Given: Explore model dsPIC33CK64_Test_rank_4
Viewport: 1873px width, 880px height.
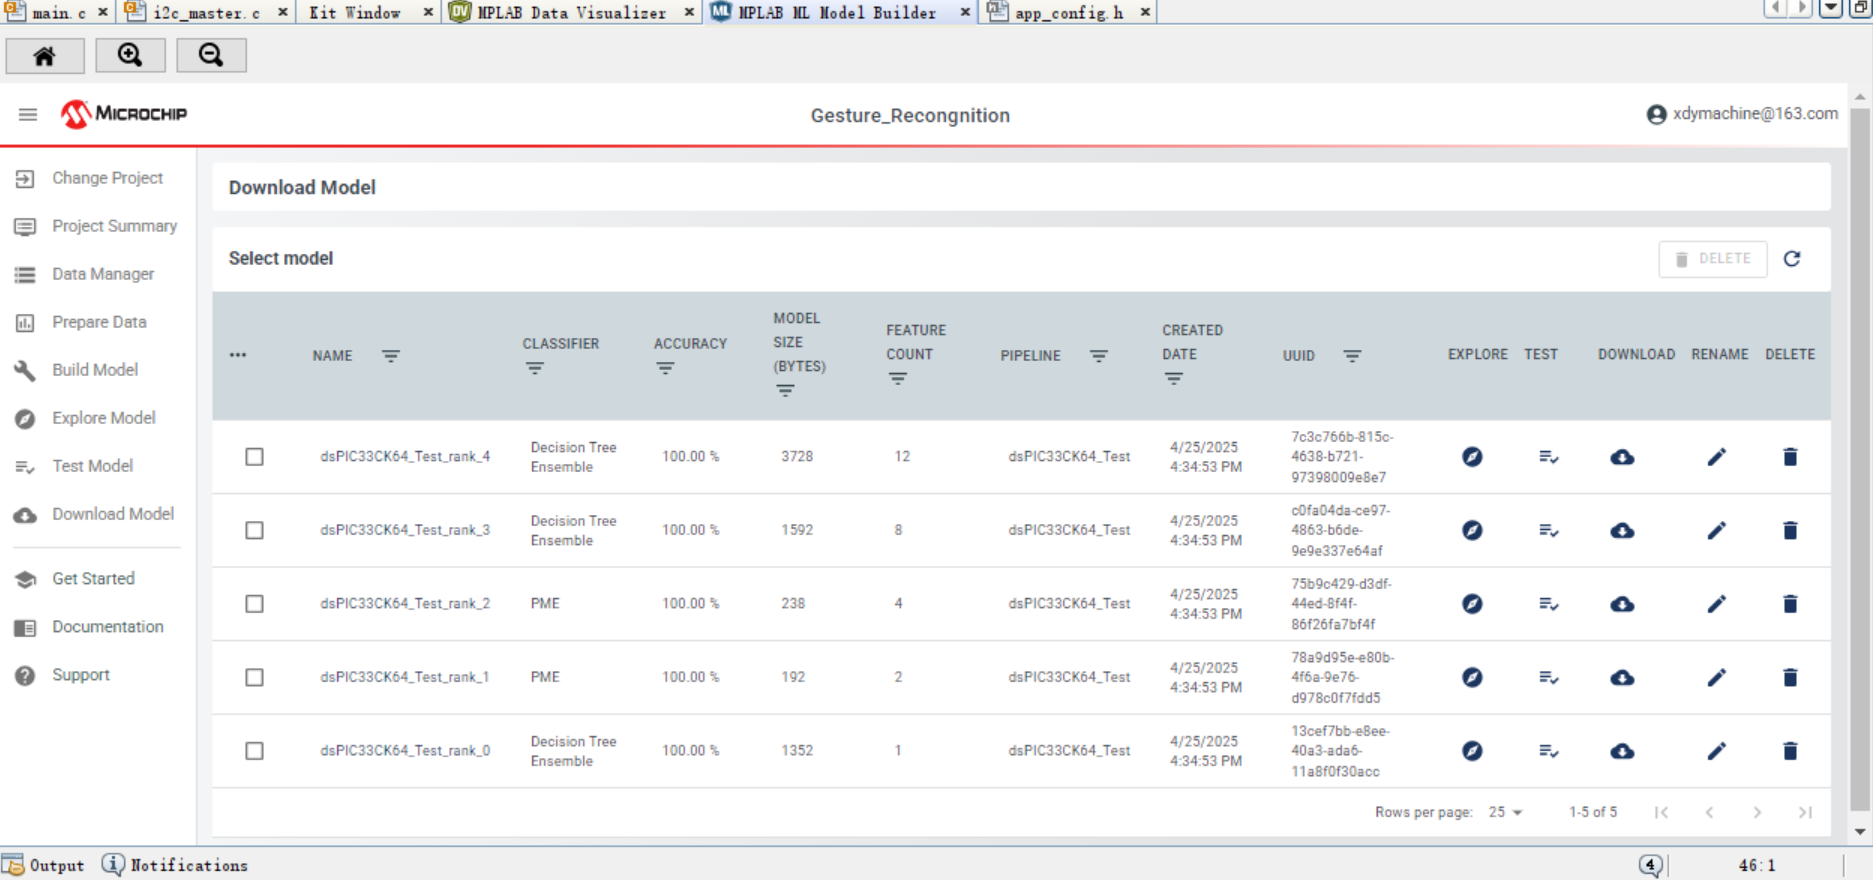Looking at the screenshot, I should click(x=1472, y=457).
